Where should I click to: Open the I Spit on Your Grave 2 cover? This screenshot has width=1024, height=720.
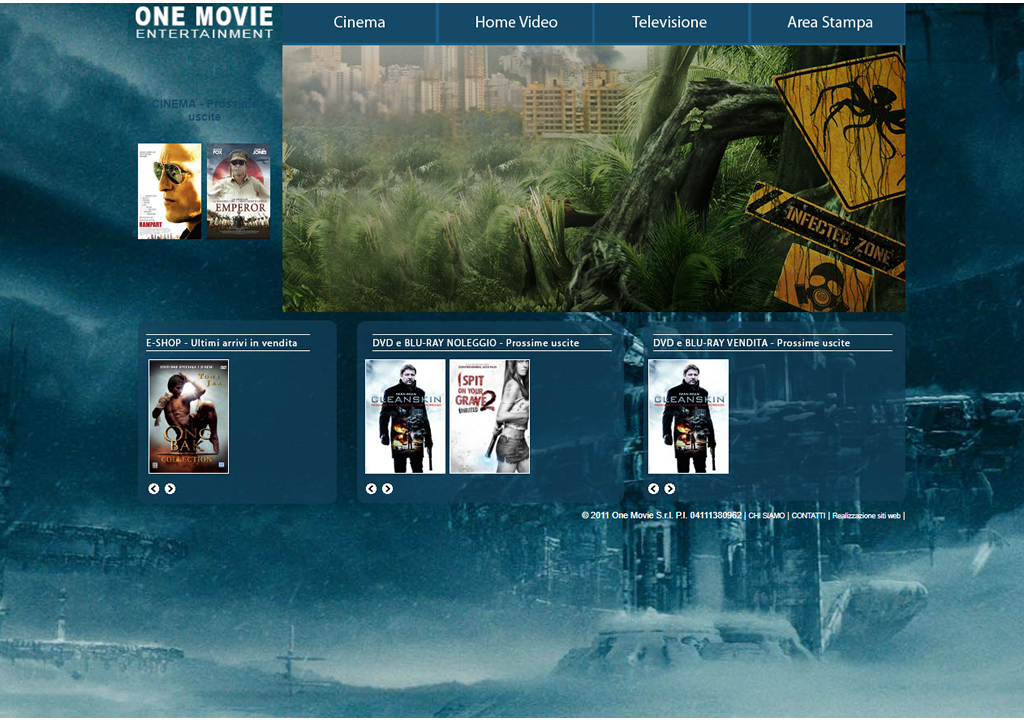coord(490,416)
